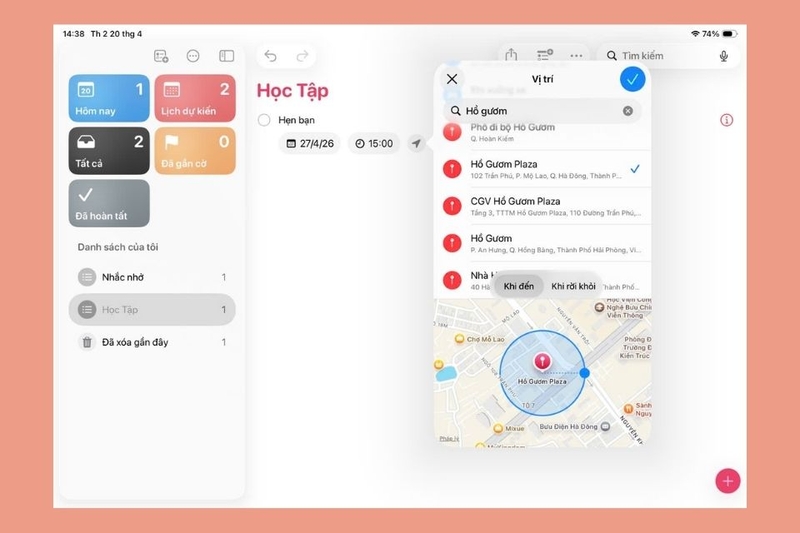Select Phố đi bộ Hồ Gươm result
This screenshot has width=800, height=533.
pos(543,133)
